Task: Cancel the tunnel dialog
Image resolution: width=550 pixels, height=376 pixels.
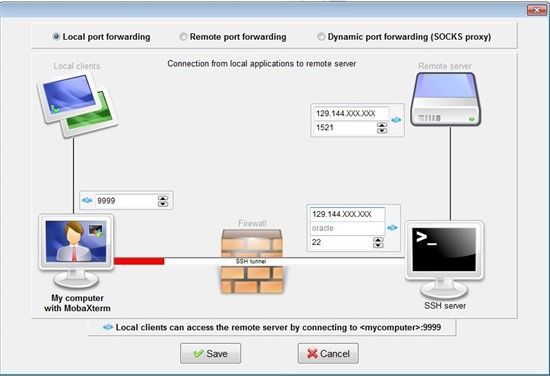Action: click(x=328, y=353)
